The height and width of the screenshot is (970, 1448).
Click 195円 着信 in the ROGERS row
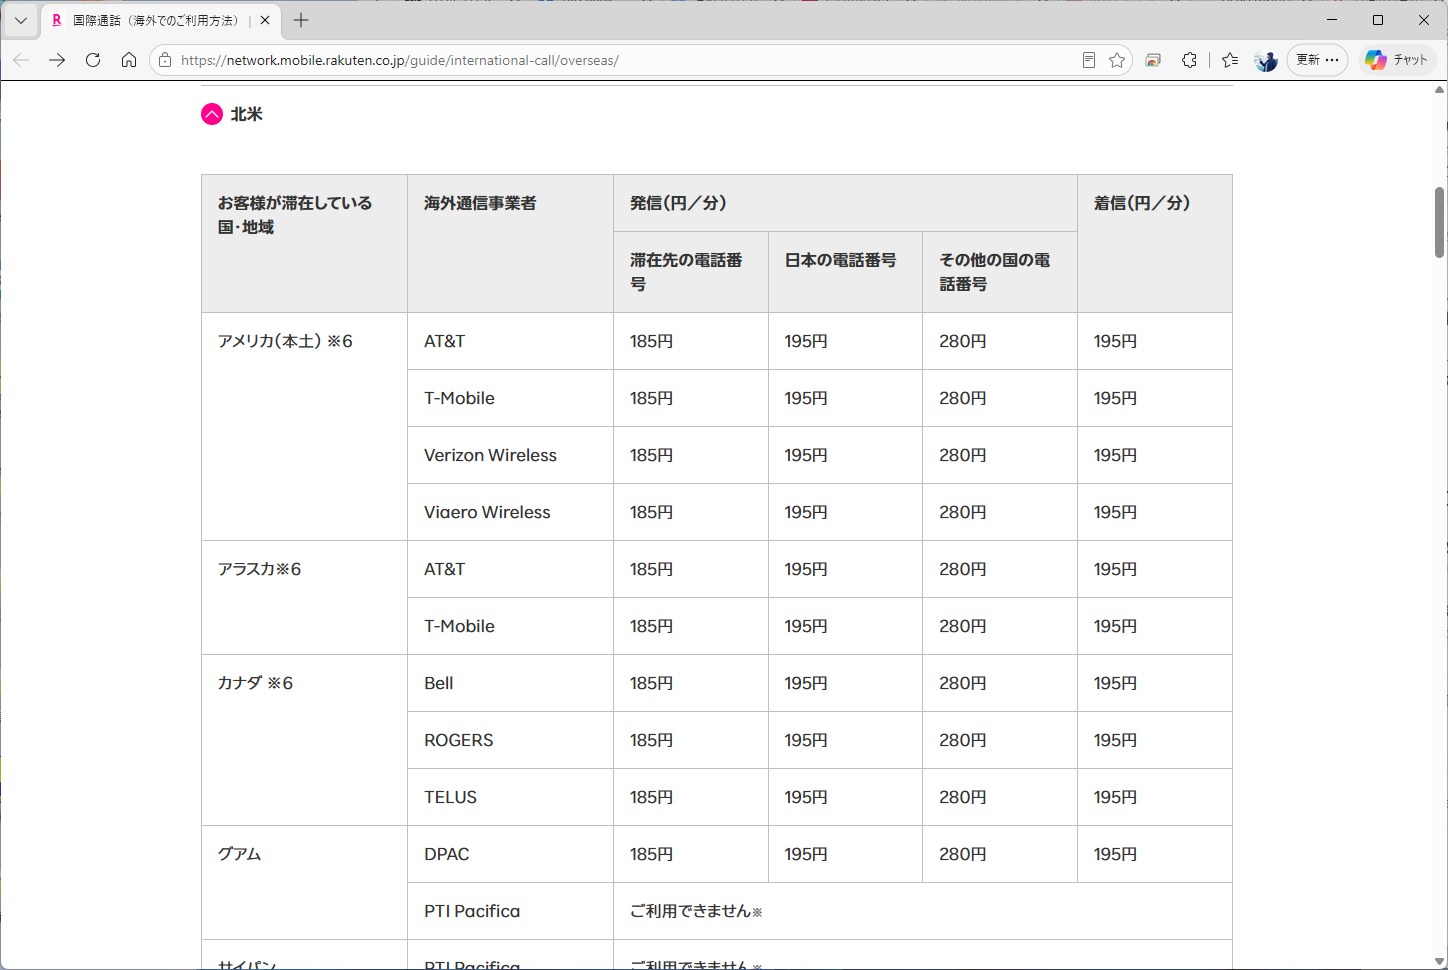click(1115, 740)
